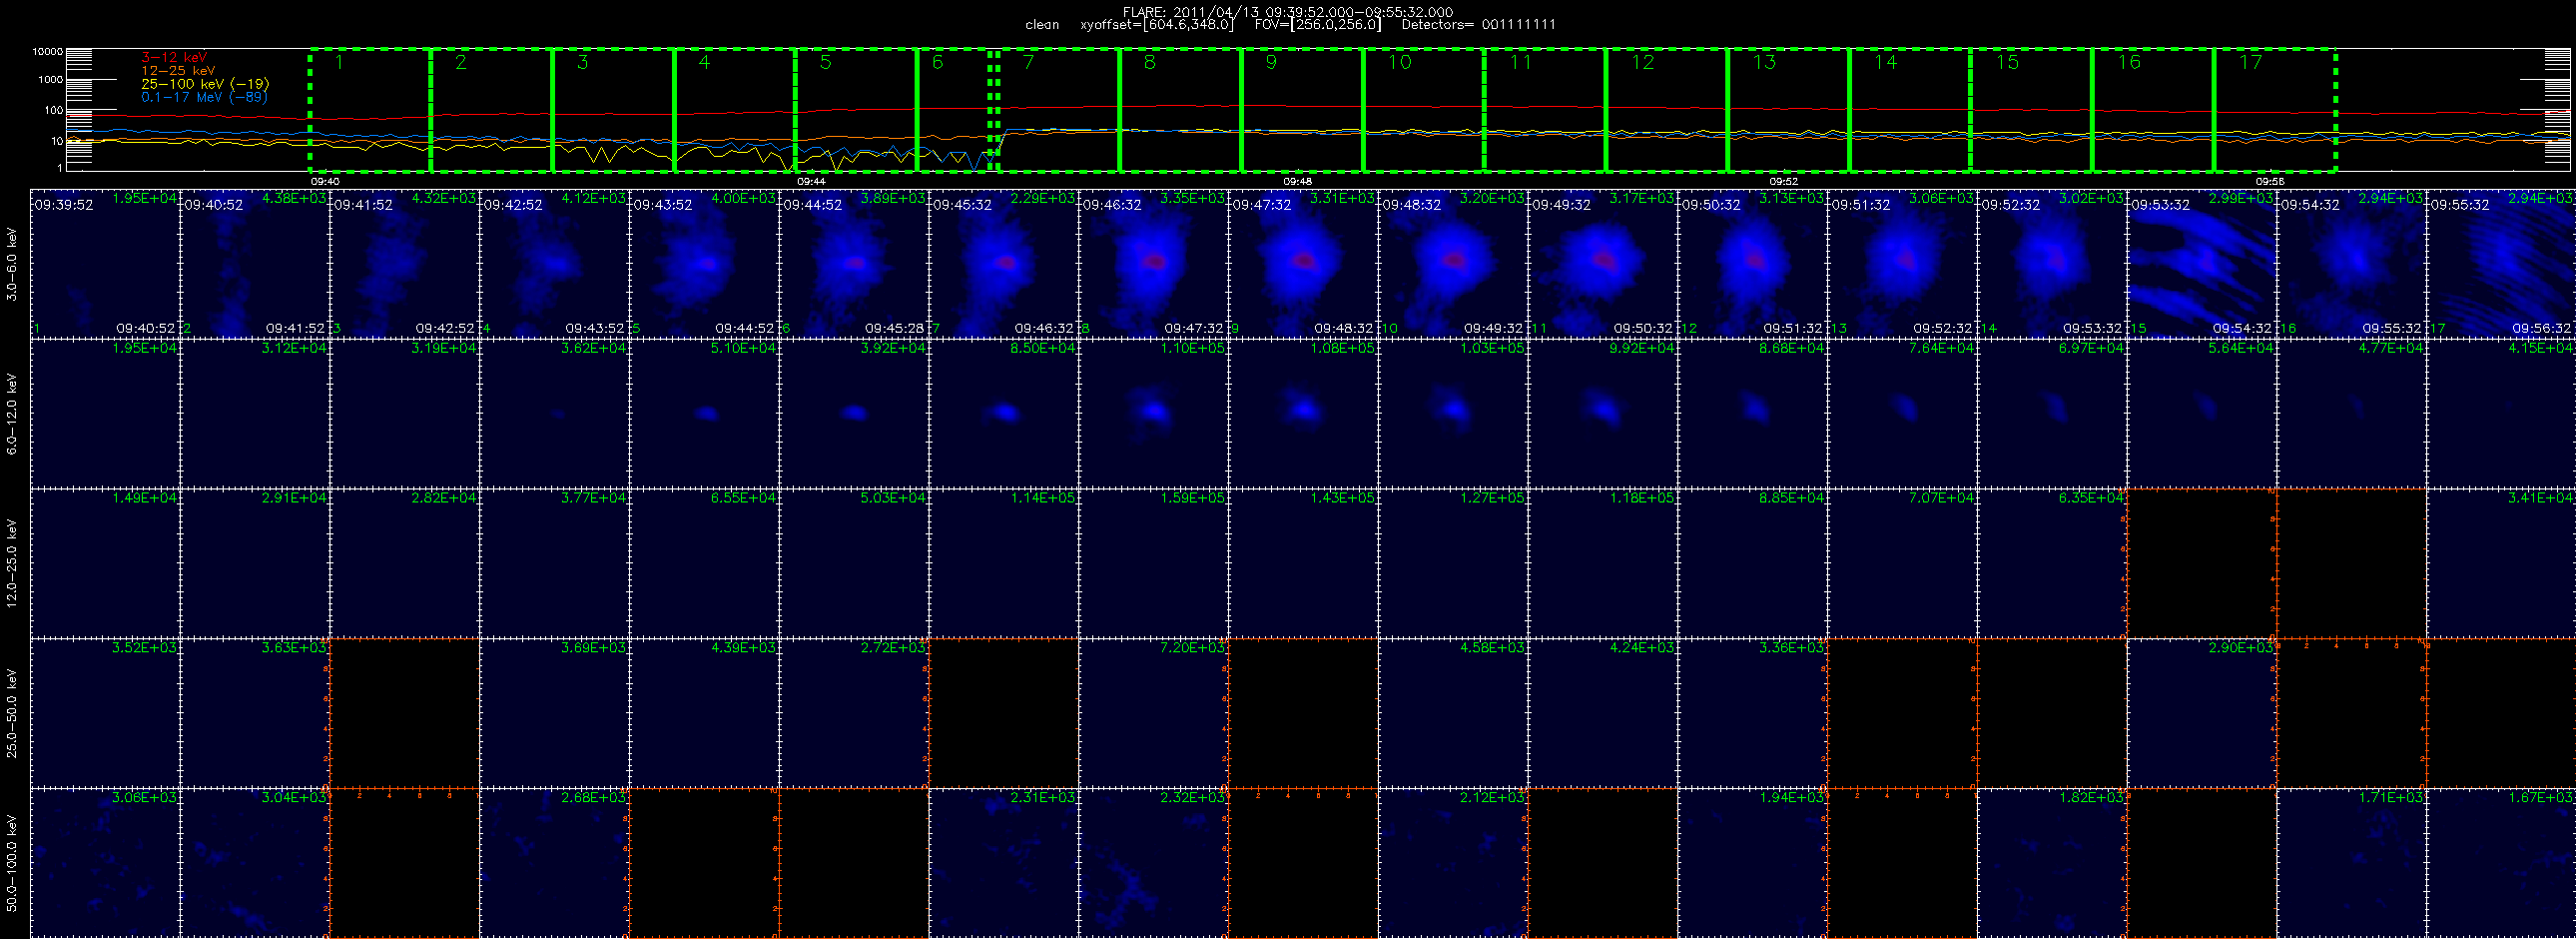Screen dimensions: 2576x939
Task: Open the 12-25 keV image with peak 1.49E+04
Action: 105,563
